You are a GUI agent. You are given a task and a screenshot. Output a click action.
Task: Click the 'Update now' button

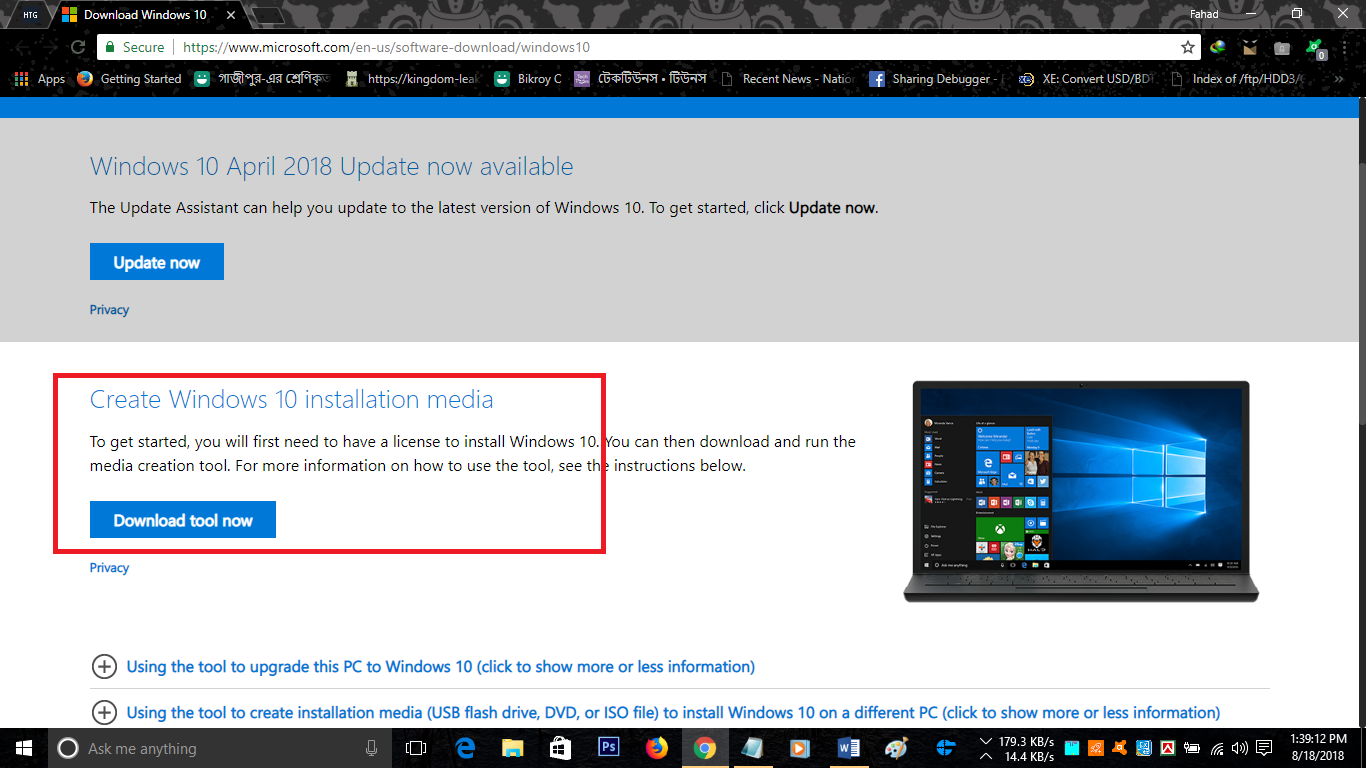pyautogui.click(x=157, y=262)
